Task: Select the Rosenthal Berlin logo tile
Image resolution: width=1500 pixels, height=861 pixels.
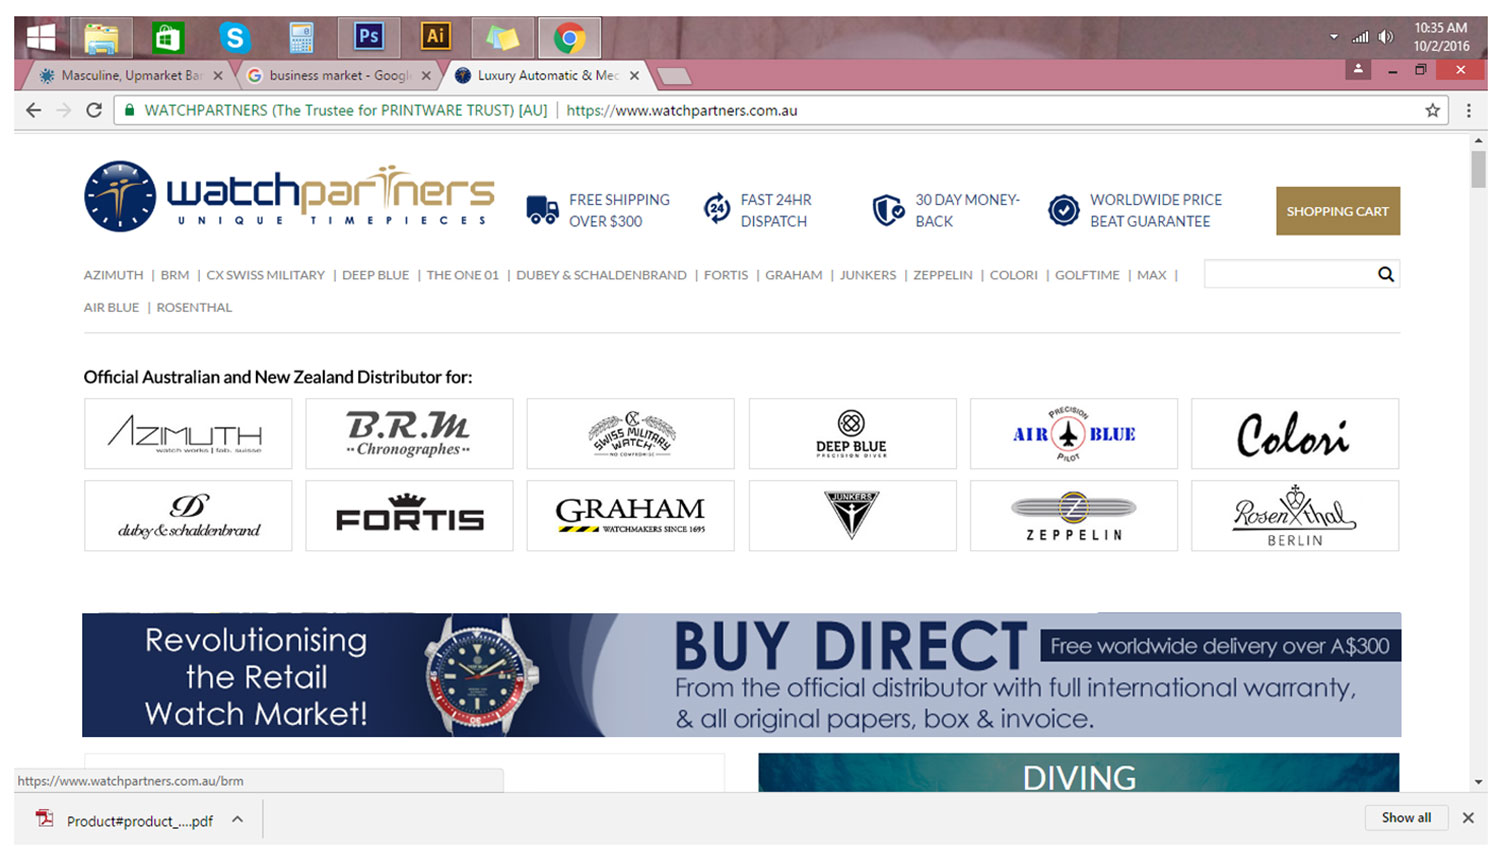Action: tap(1294, 516)
